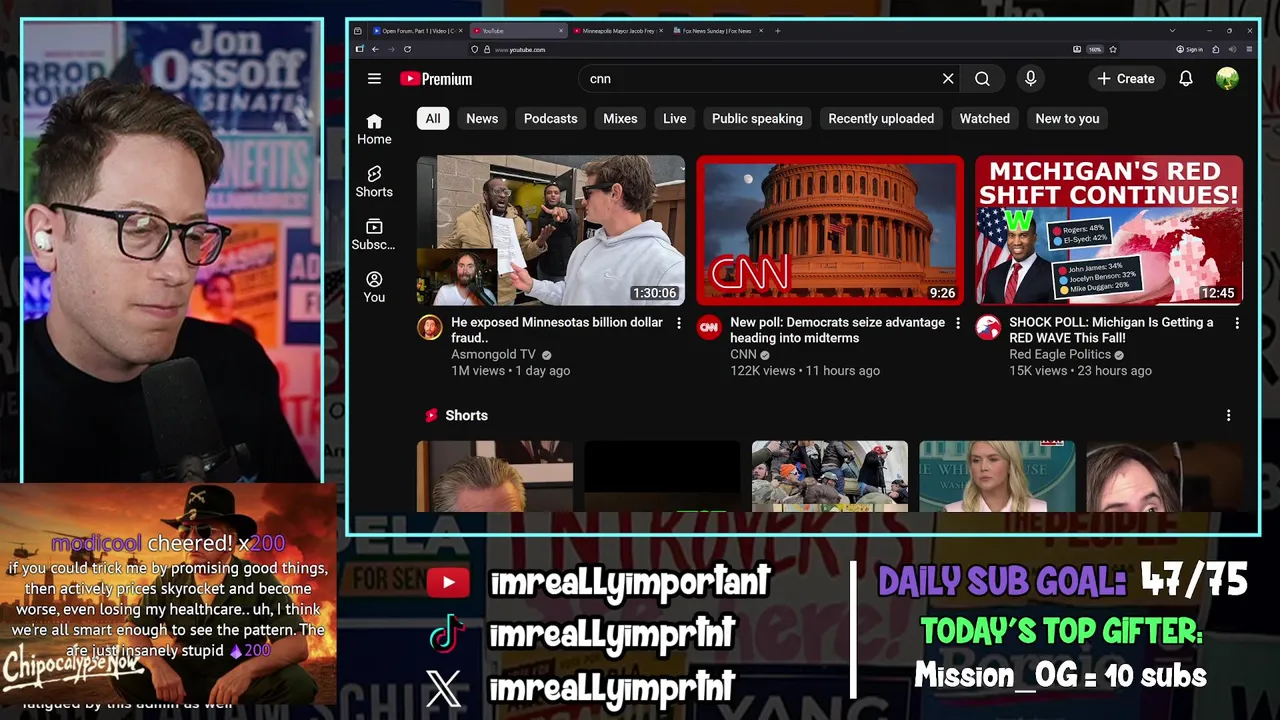1280x720 pixels.
Task: Select the All filter chip
Action: (433, 118)
